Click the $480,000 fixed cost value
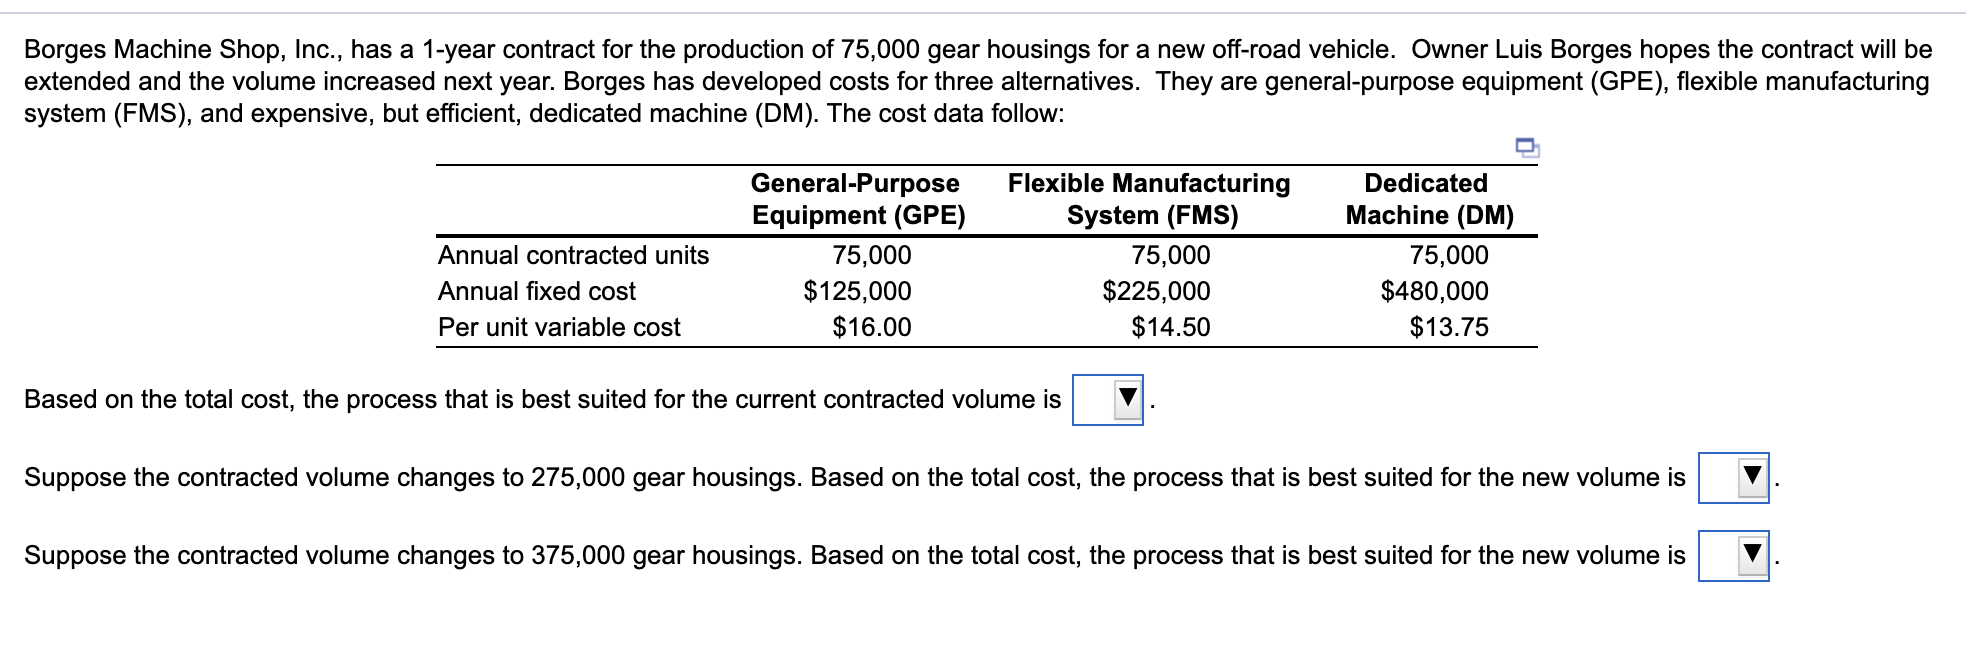 click(x=1437, y=291)
